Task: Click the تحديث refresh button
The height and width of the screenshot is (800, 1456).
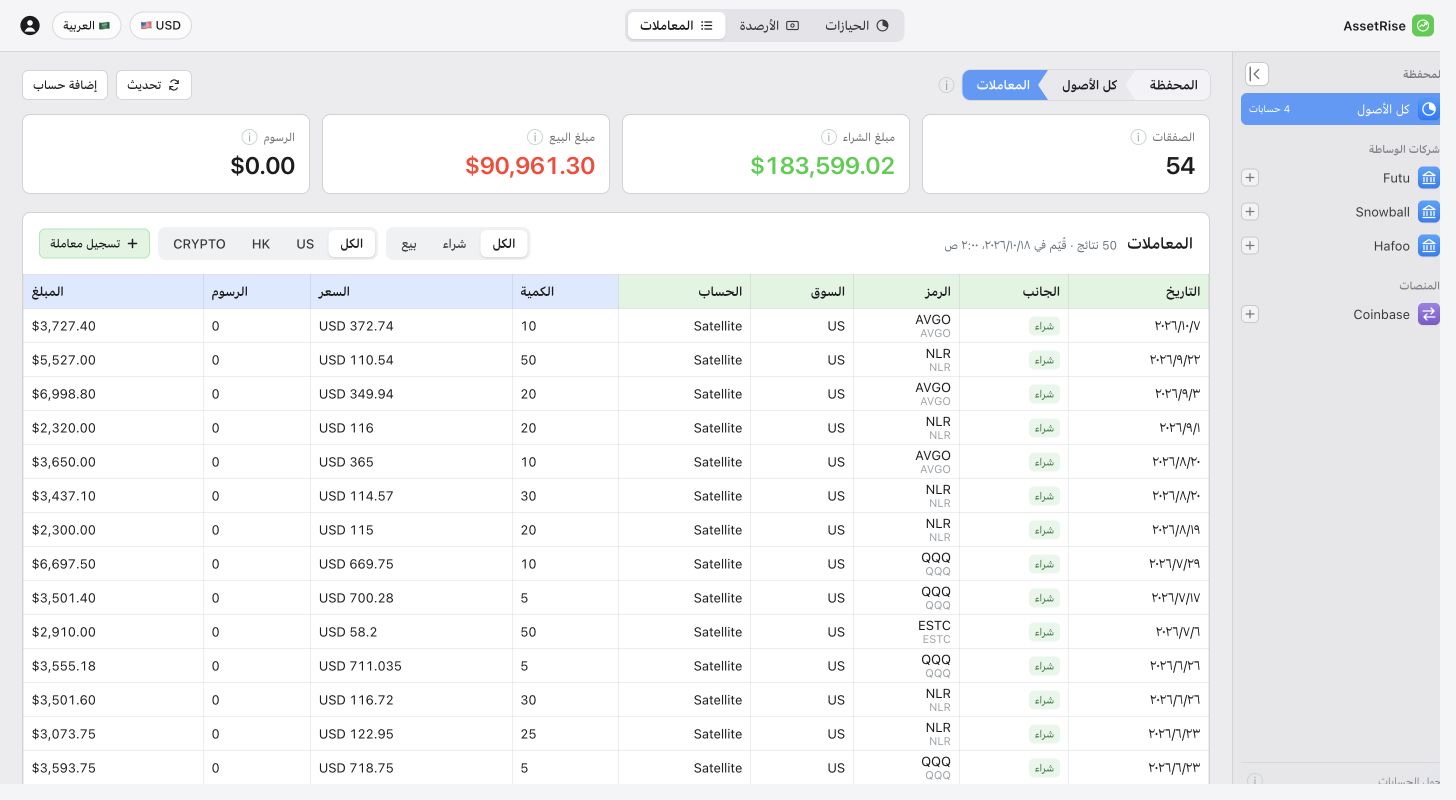Action: 154,85
